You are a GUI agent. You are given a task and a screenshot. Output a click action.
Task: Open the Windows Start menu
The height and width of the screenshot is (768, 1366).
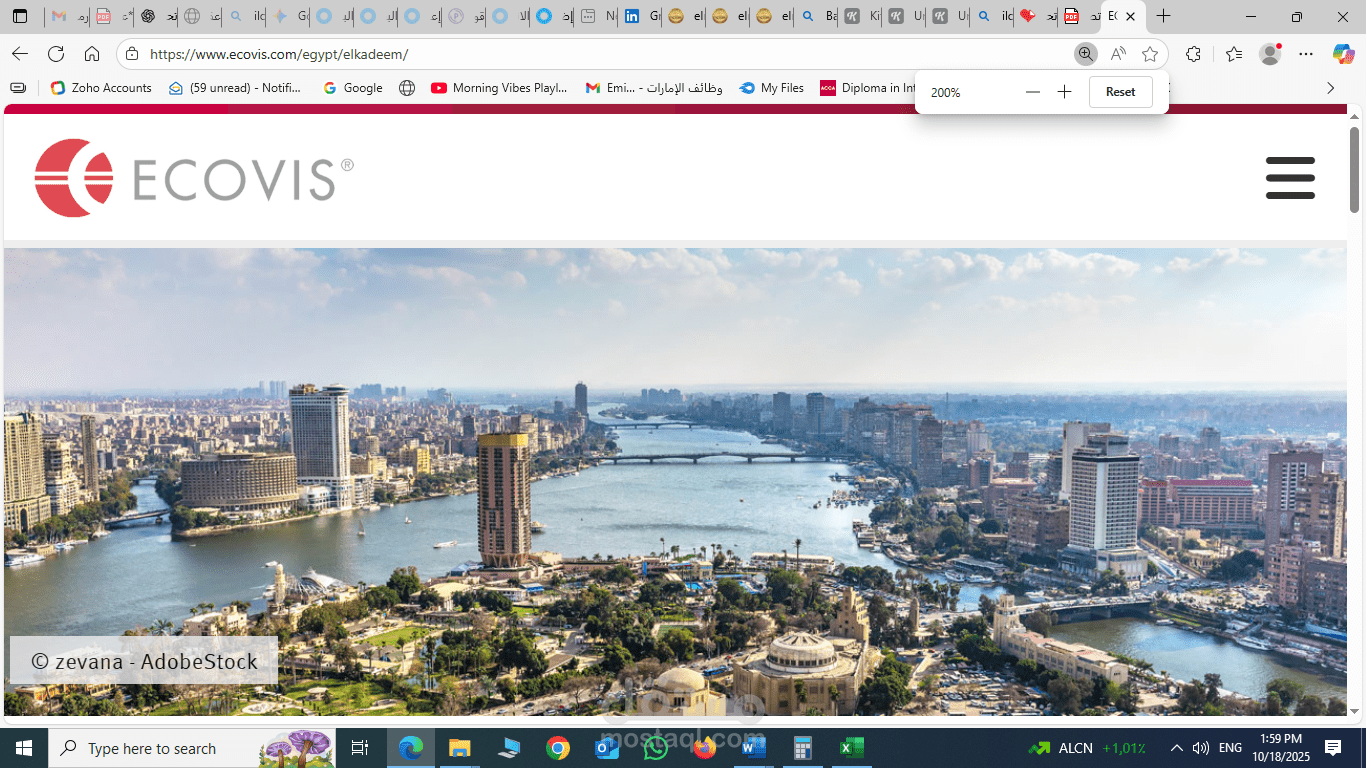click(24, 748)
